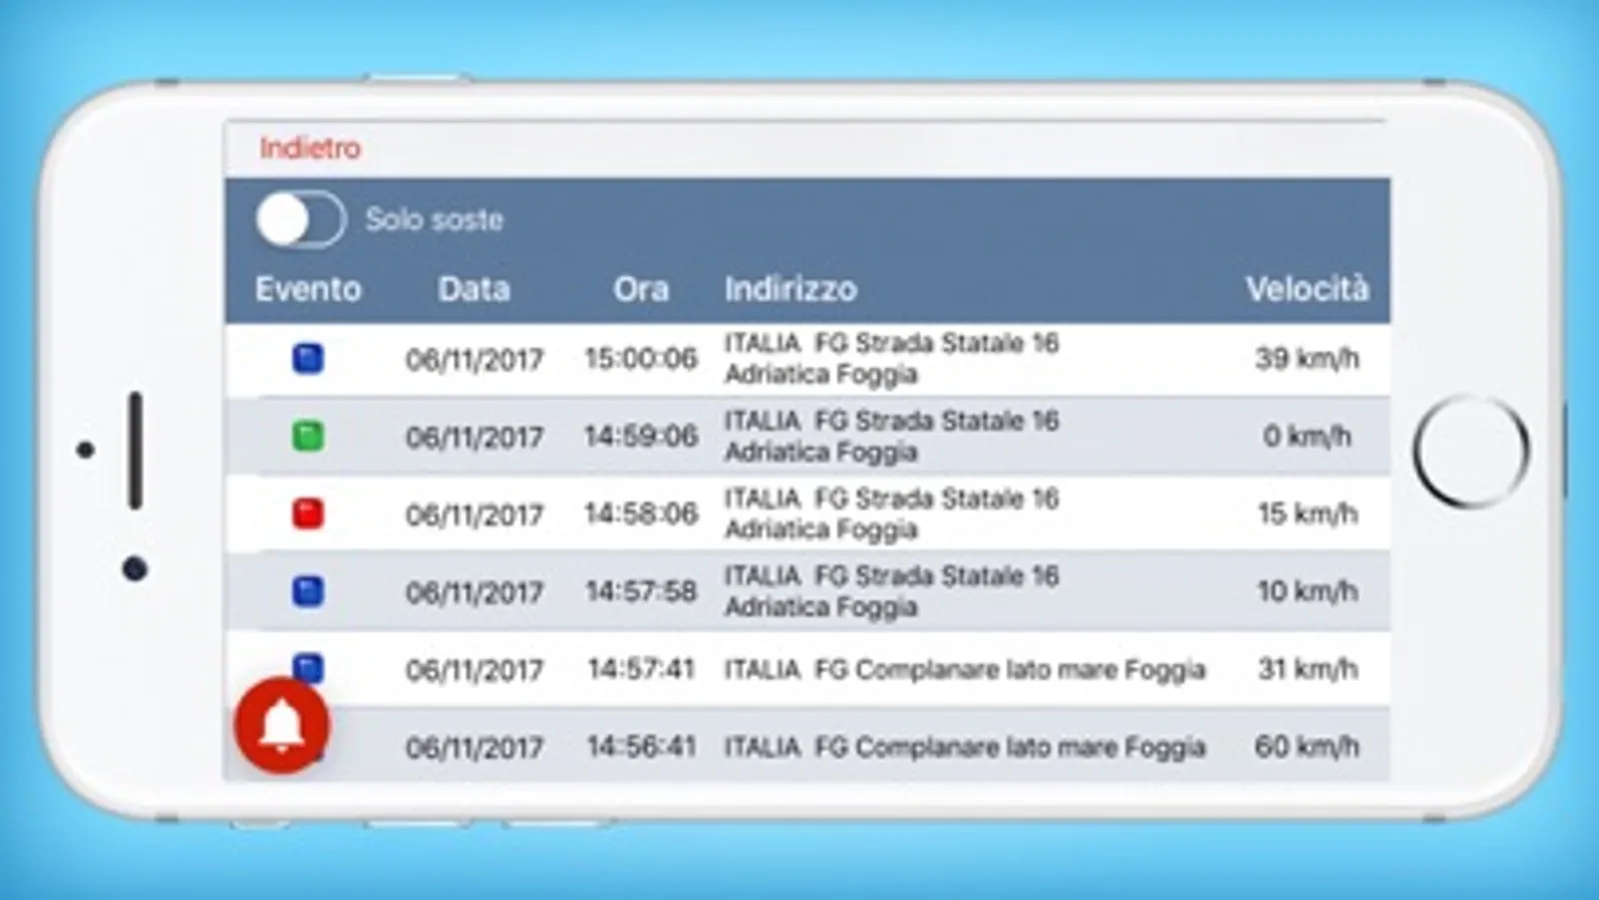Click the date in the 14:59:06 row
Screen dimensions: 1599x900
click(x=474, y=437)
